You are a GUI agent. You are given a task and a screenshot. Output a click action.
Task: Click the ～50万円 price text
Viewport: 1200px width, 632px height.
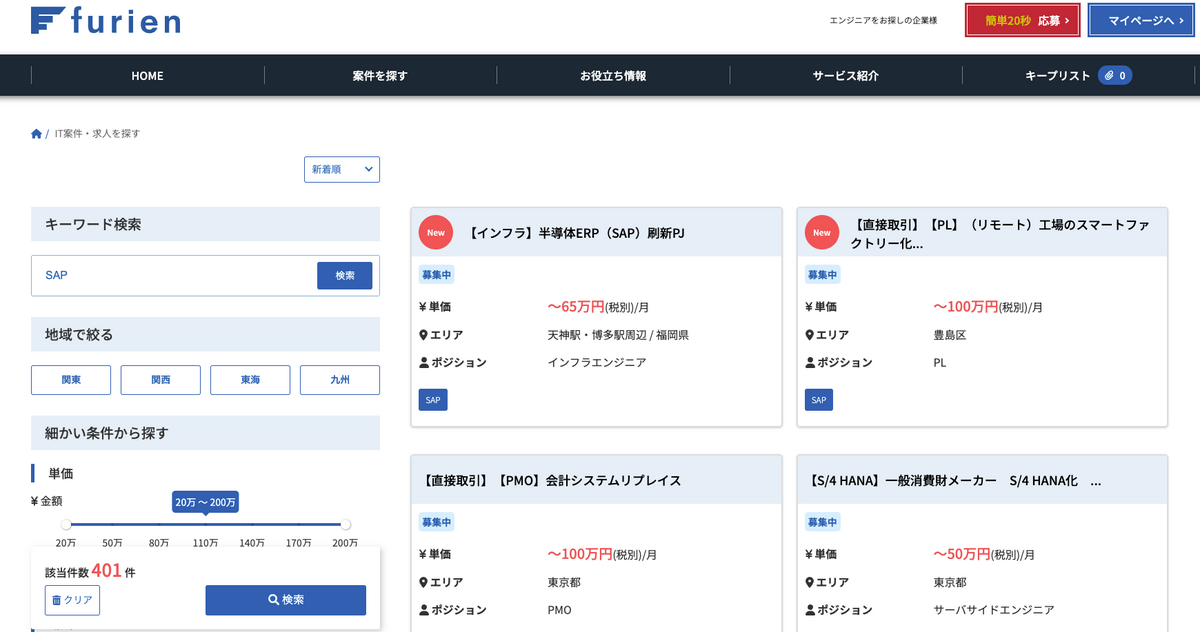click(x=962, y=554)
